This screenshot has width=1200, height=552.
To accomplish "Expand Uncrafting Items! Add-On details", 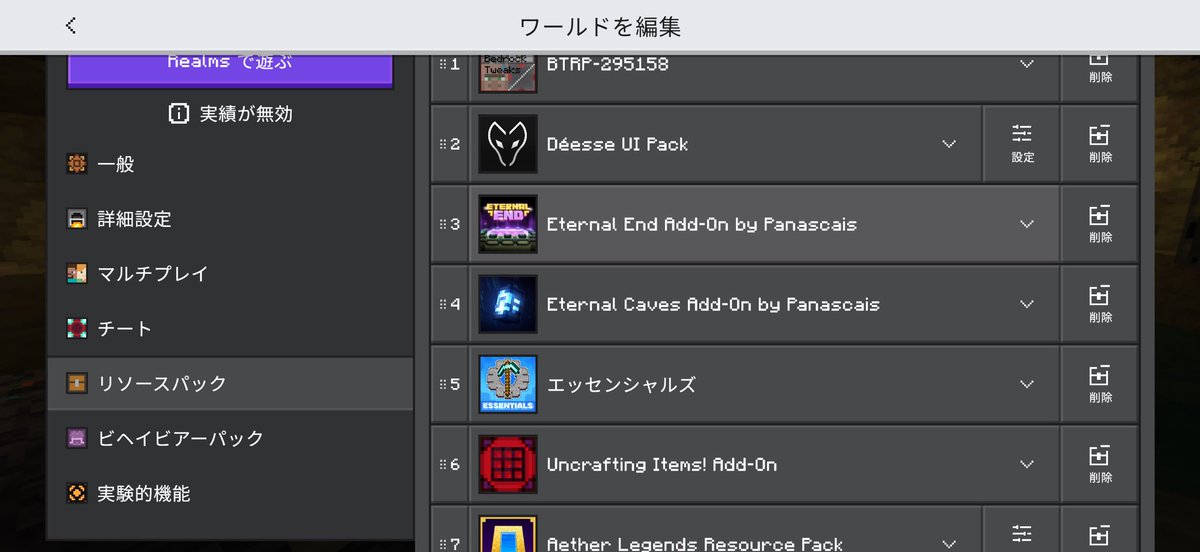I will click(x=1027, y=464).
